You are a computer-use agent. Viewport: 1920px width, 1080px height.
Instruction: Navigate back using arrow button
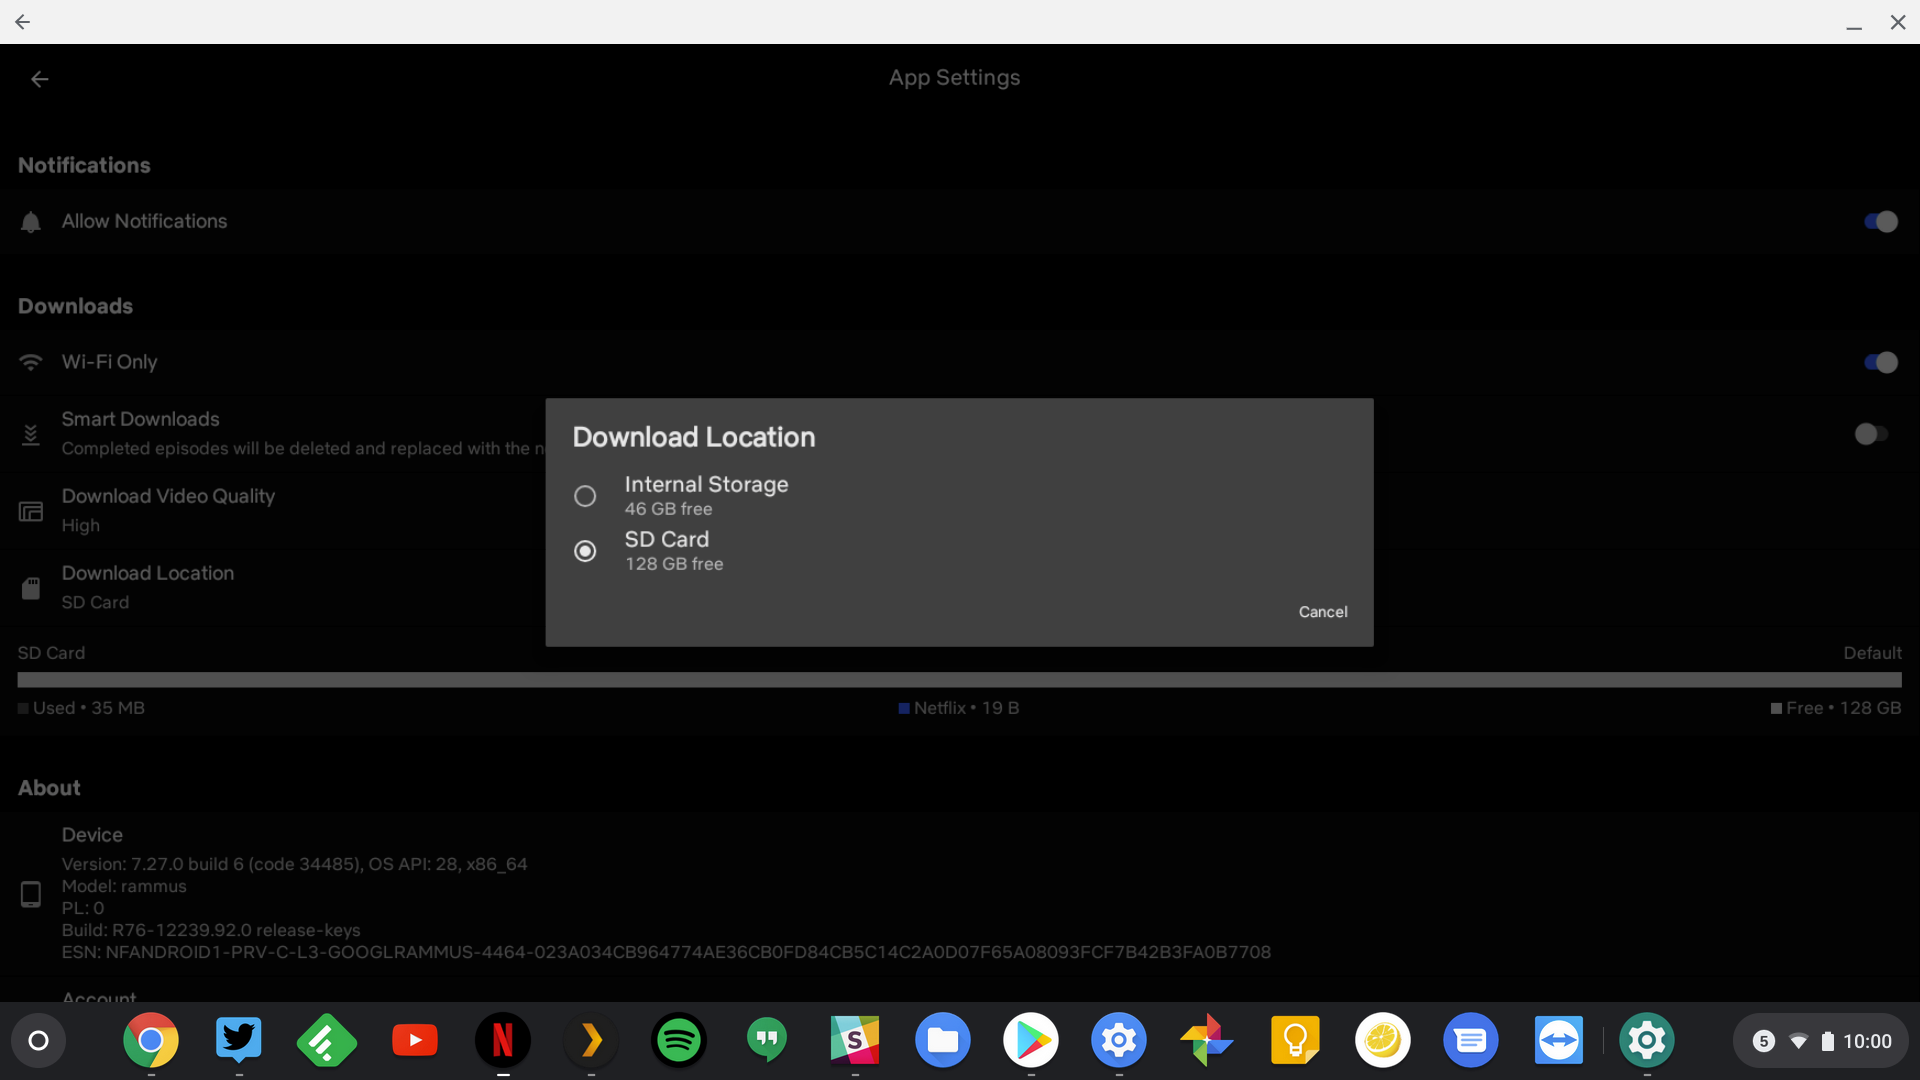click(38, 76)
